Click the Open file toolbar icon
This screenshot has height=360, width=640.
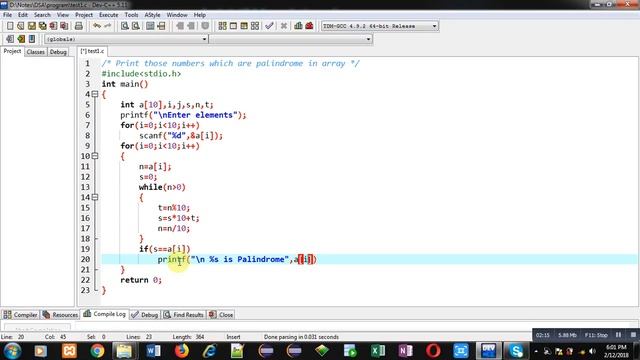pyautogui.click(x=20, y=26)
